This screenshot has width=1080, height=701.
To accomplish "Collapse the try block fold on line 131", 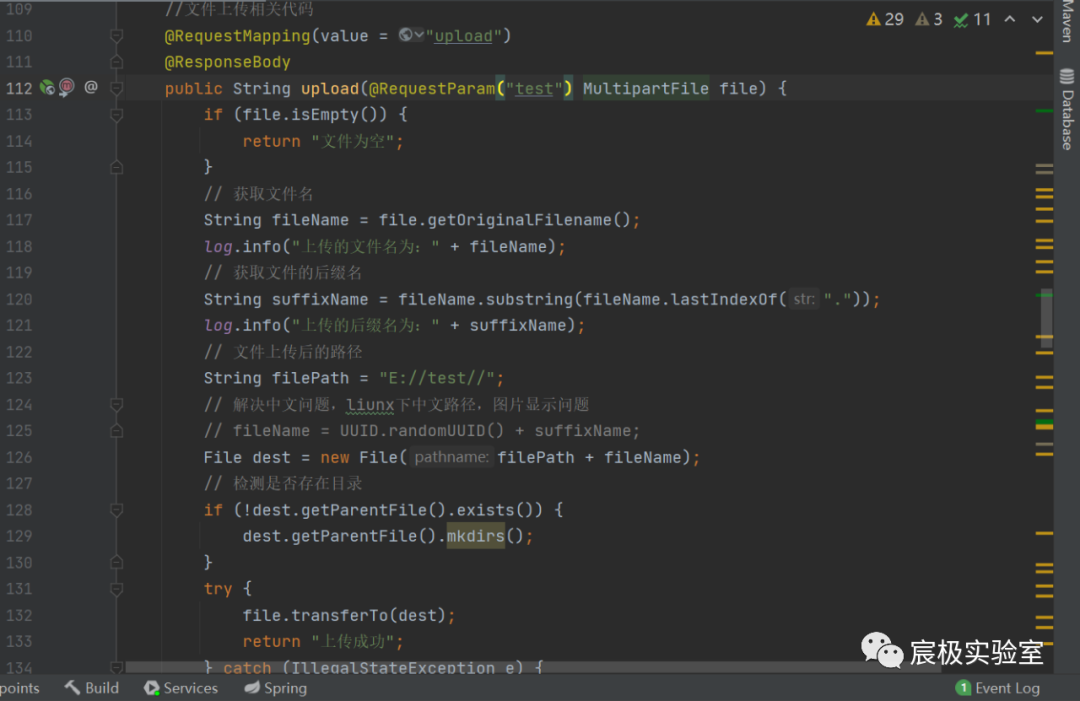I will pyautogui.click(x=117, y=589).
